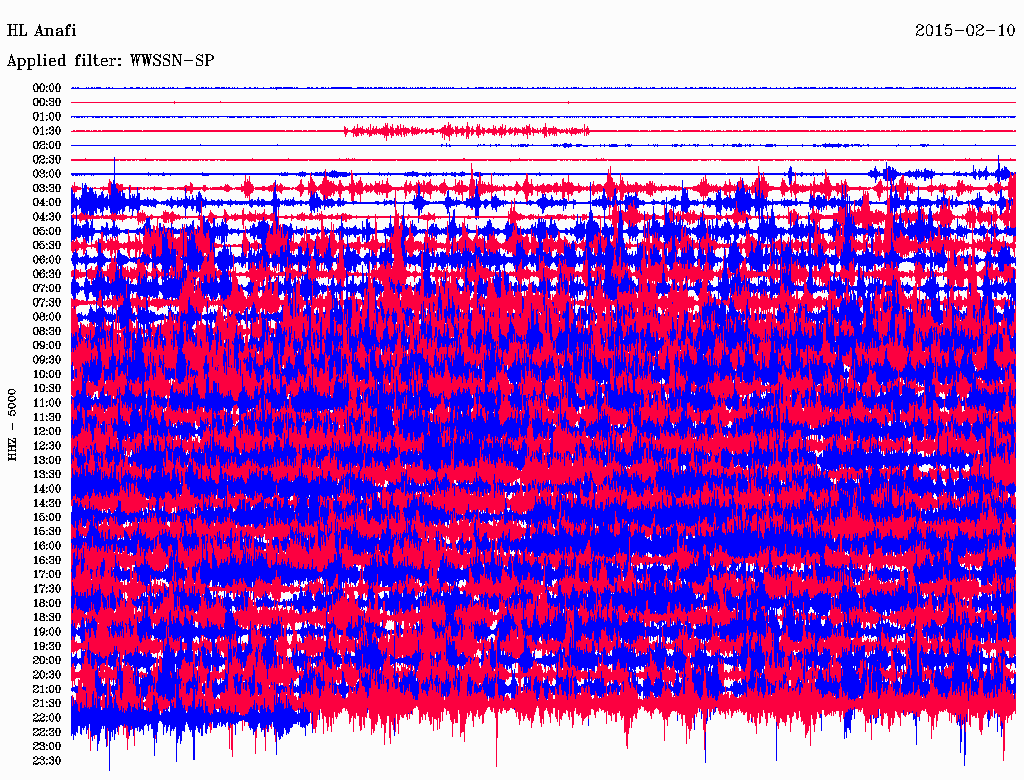Click the red seismic burst on the 01:30 trace
1024x780 pixels.
tap(467, 131)
